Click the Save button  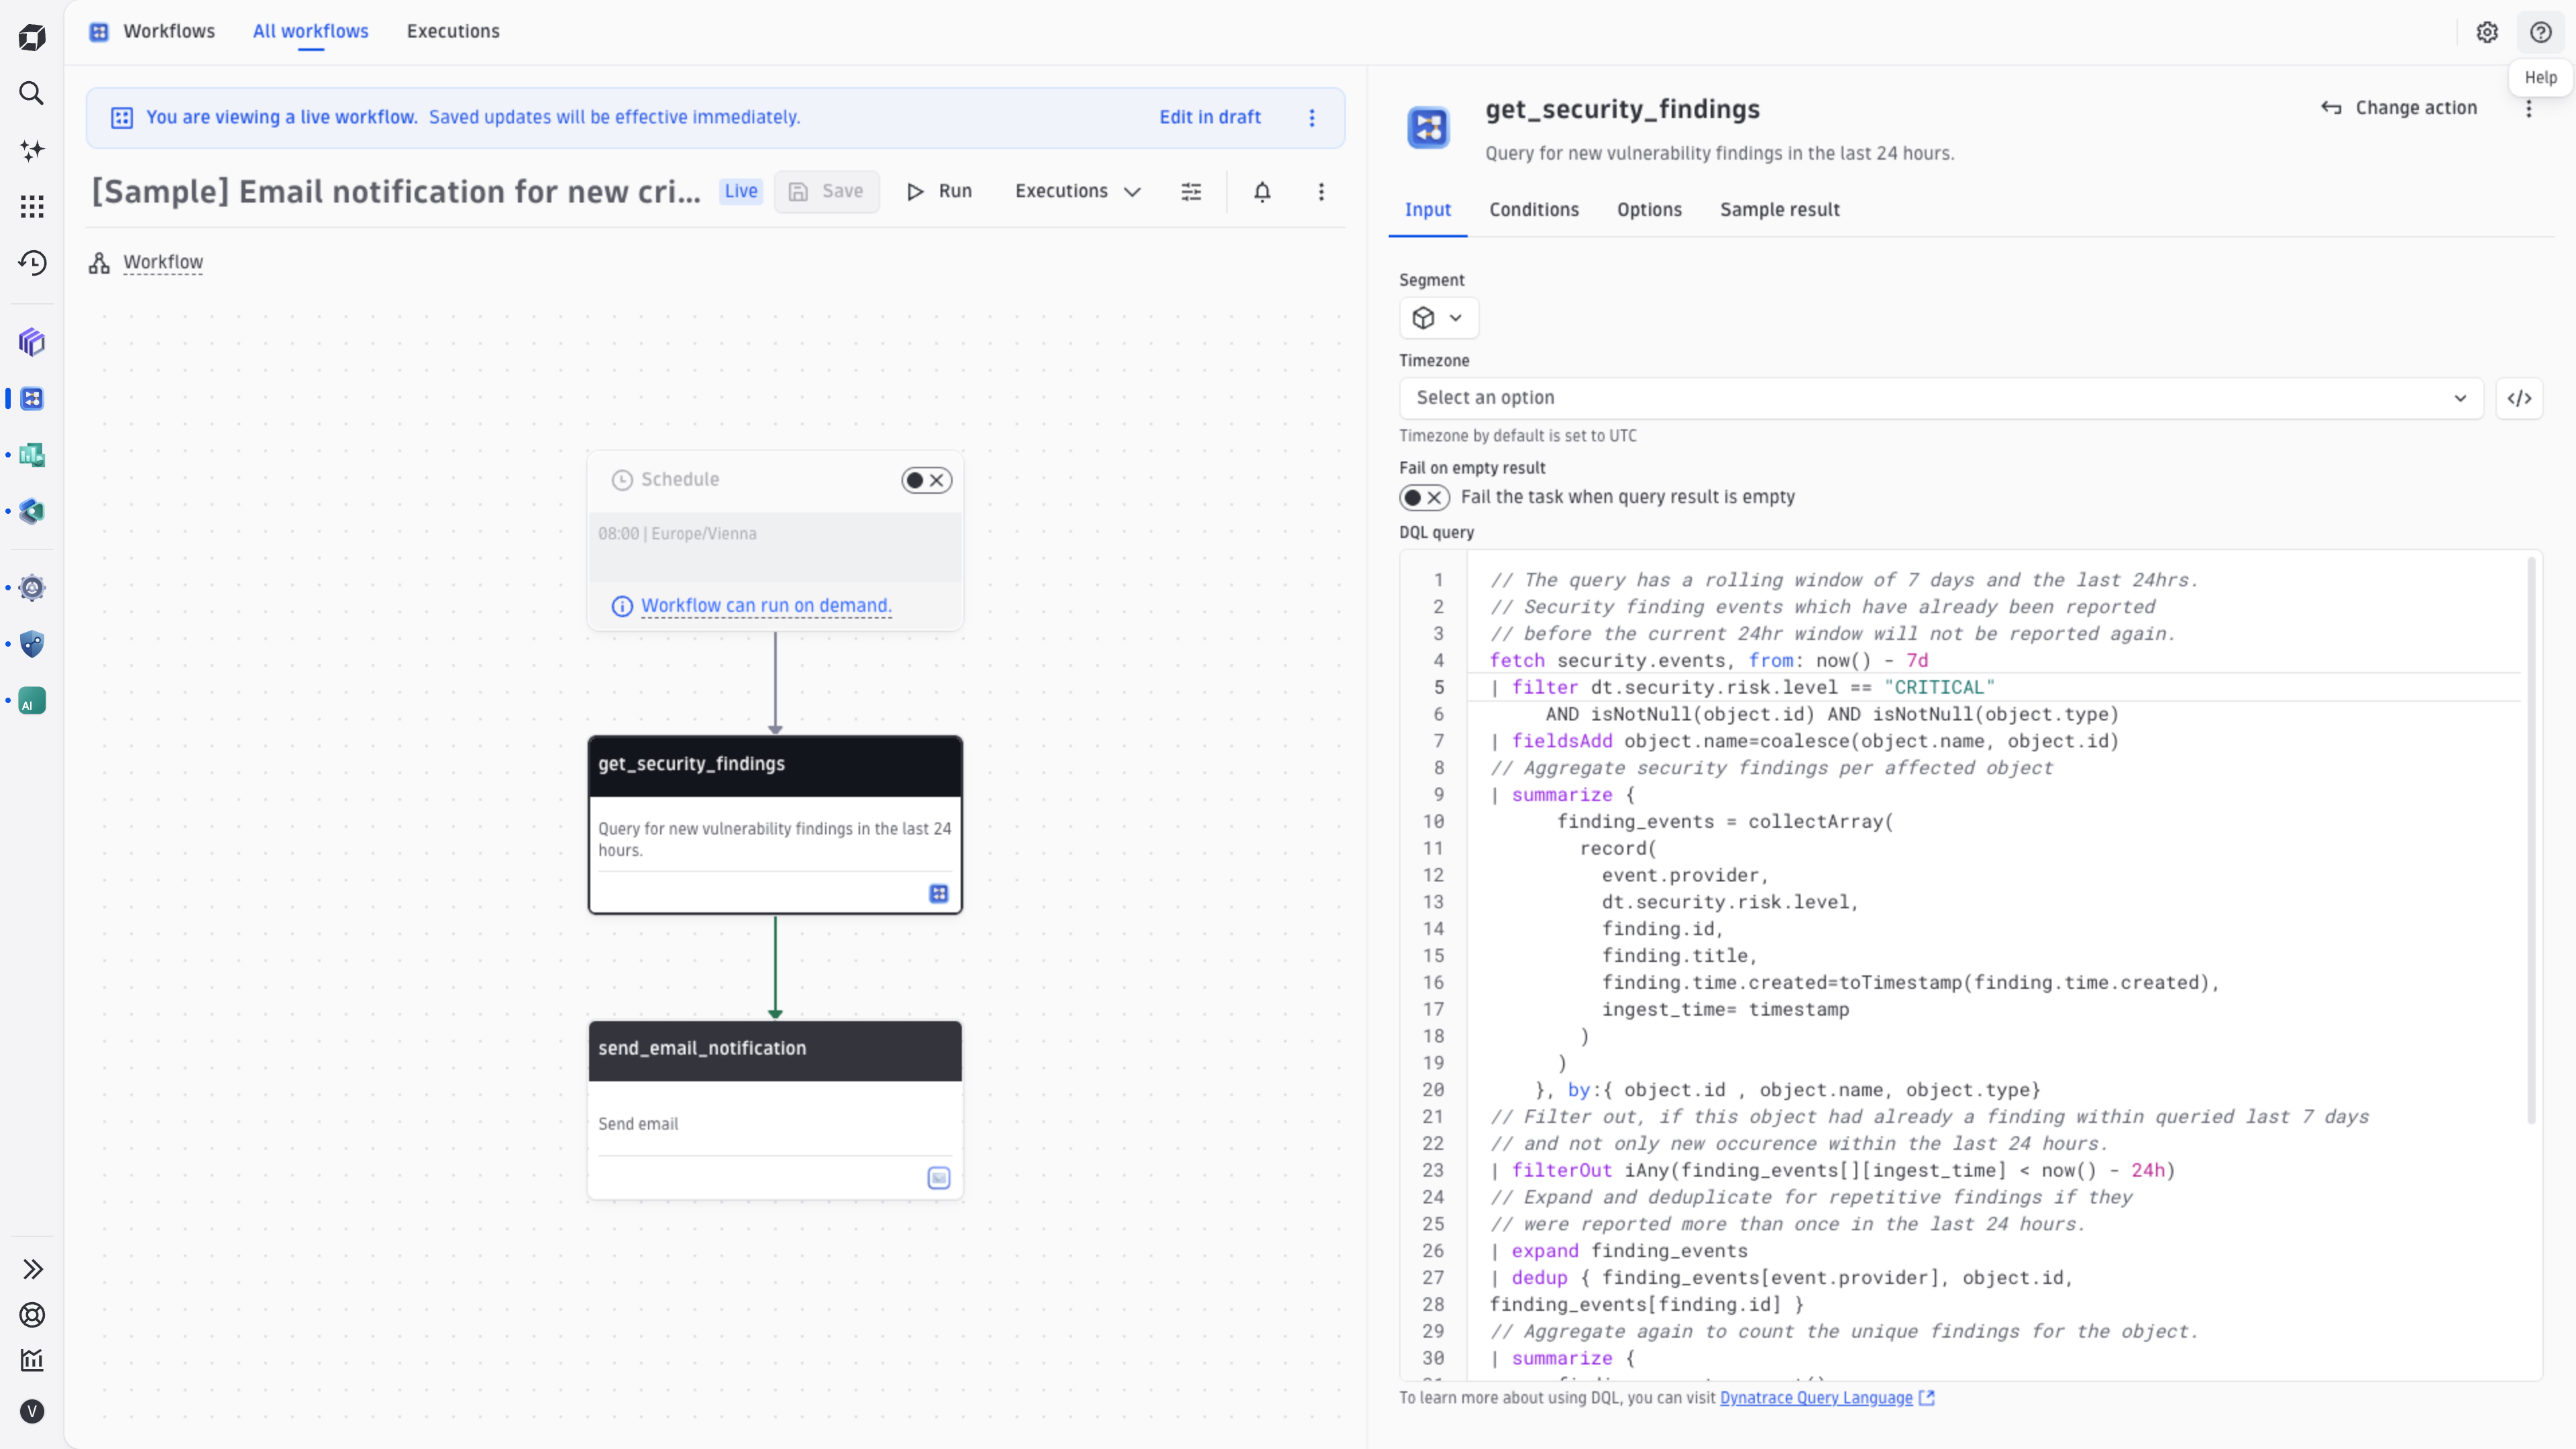pos(826,192)
